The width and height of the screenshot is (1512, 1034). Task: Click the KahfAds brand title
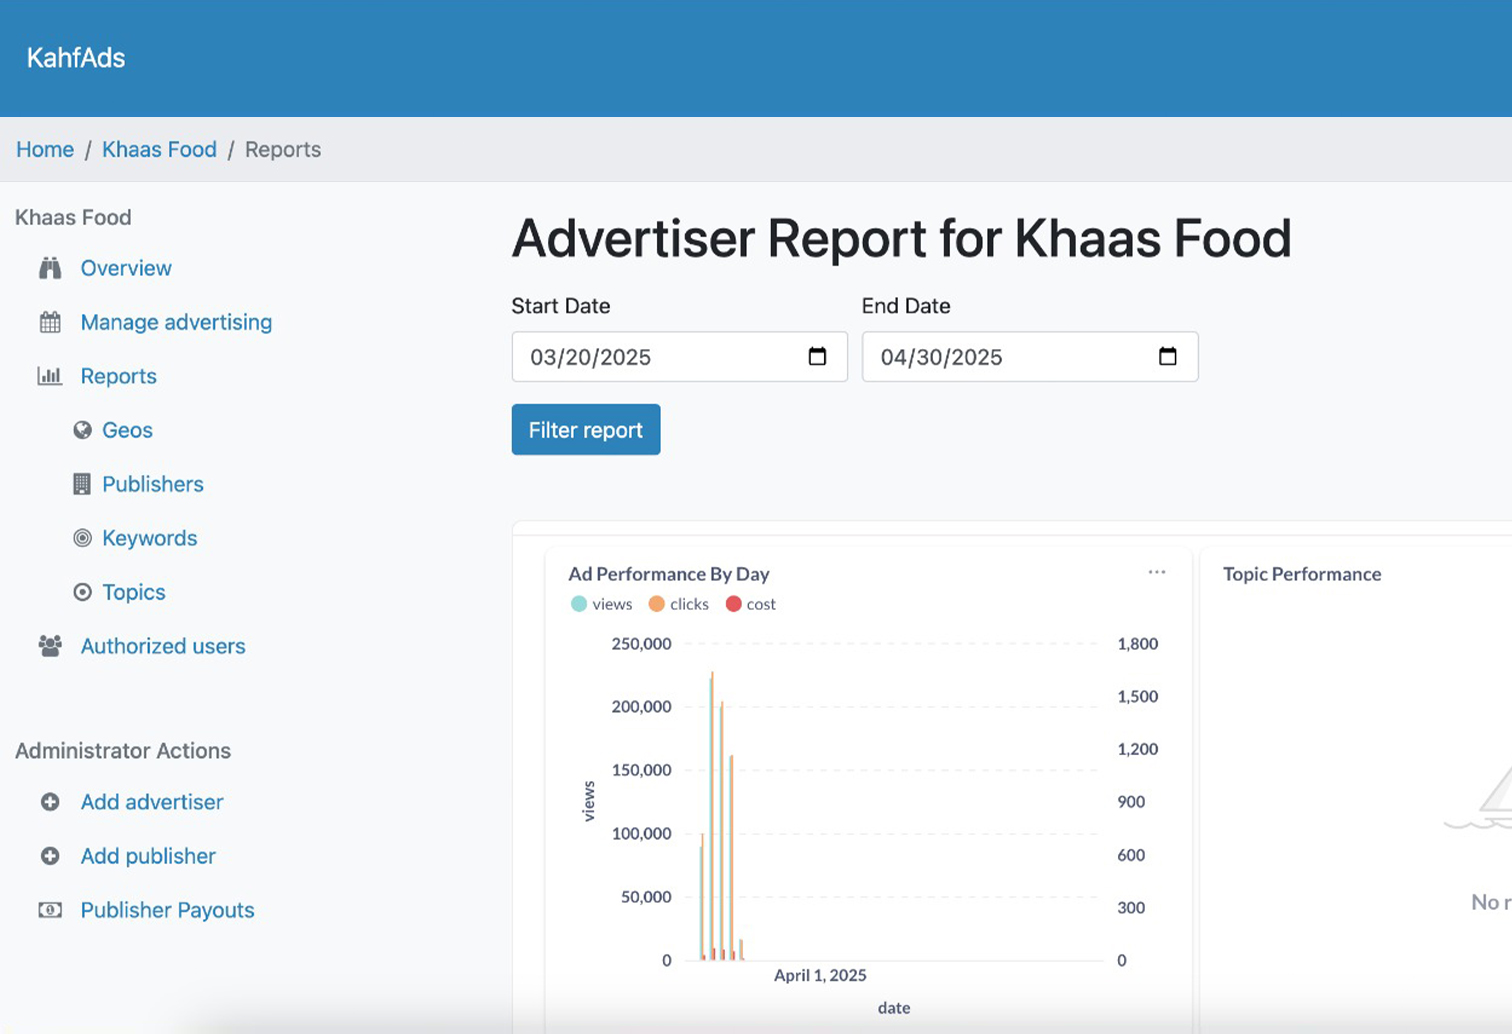[x=76, y=58]
